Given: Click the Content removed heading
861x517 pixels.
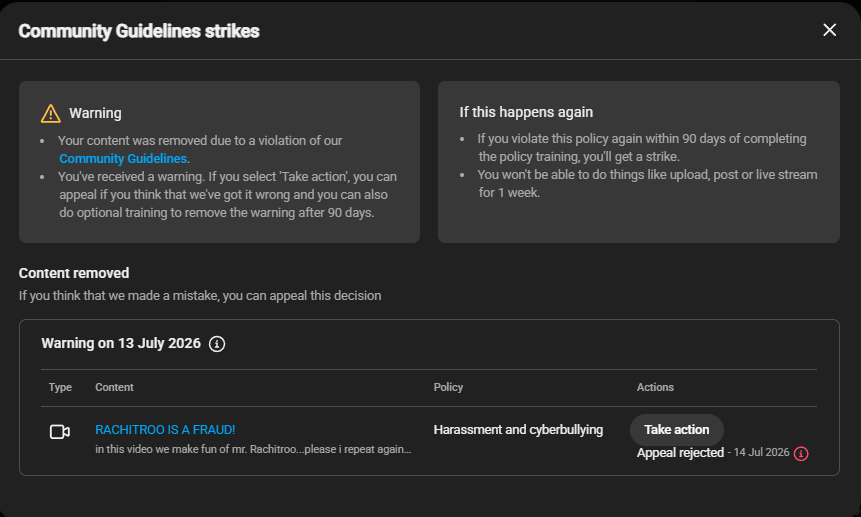Looking at the screenshot, I should click(74, 273).
